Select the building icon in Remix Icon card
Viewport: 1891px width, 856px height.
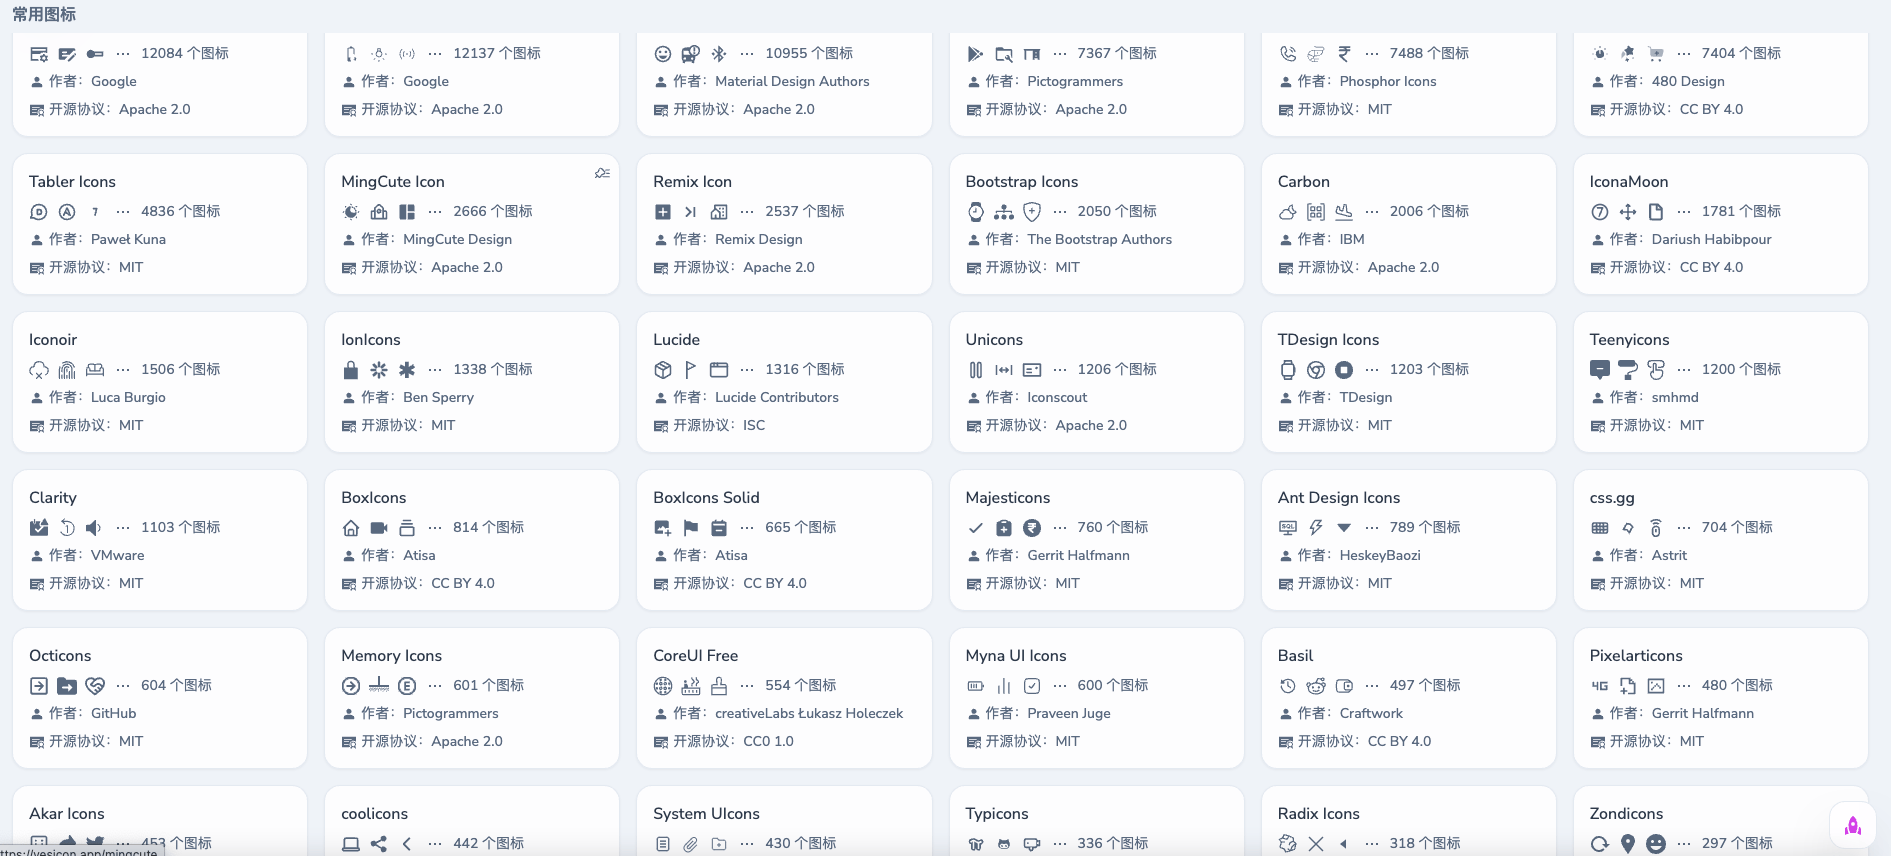[x=719, y=212]
